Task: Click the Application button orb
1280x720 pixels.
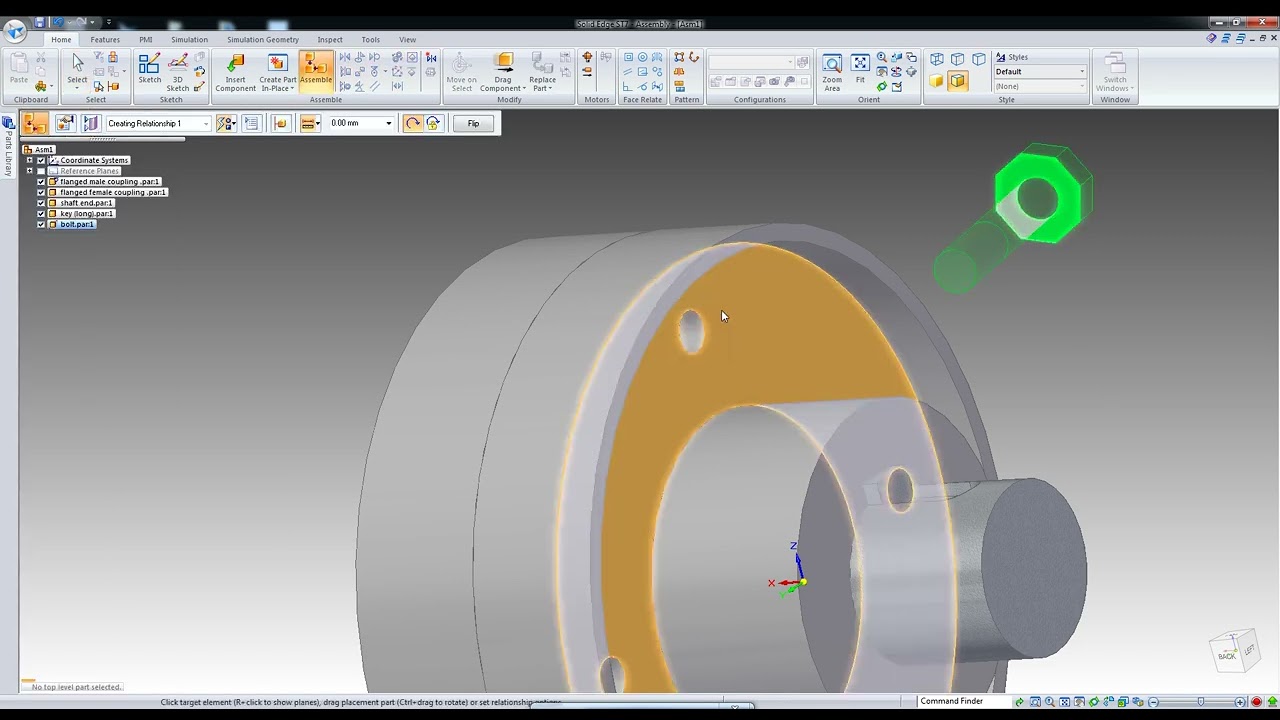Action: [x=14, y=29]
